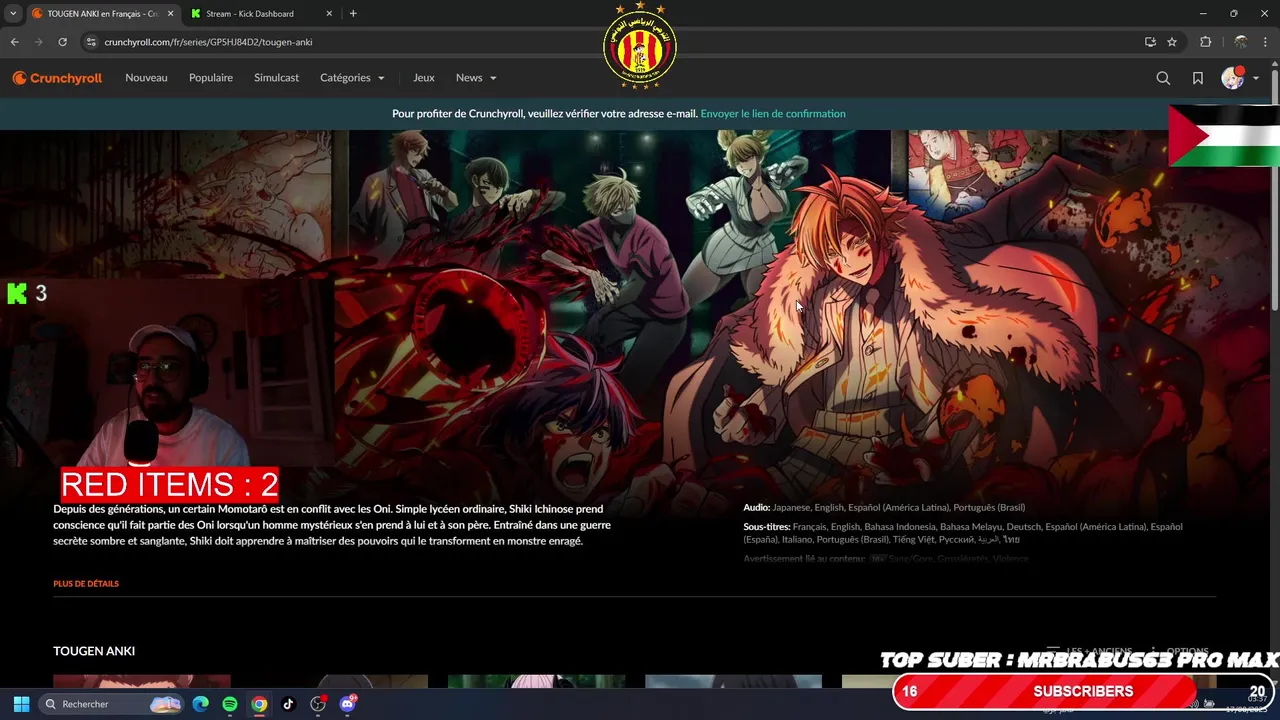This screenshot has width=1280, height=720.
Task: Open OBS Studio from the taskbar
Action: click(318, 704)
